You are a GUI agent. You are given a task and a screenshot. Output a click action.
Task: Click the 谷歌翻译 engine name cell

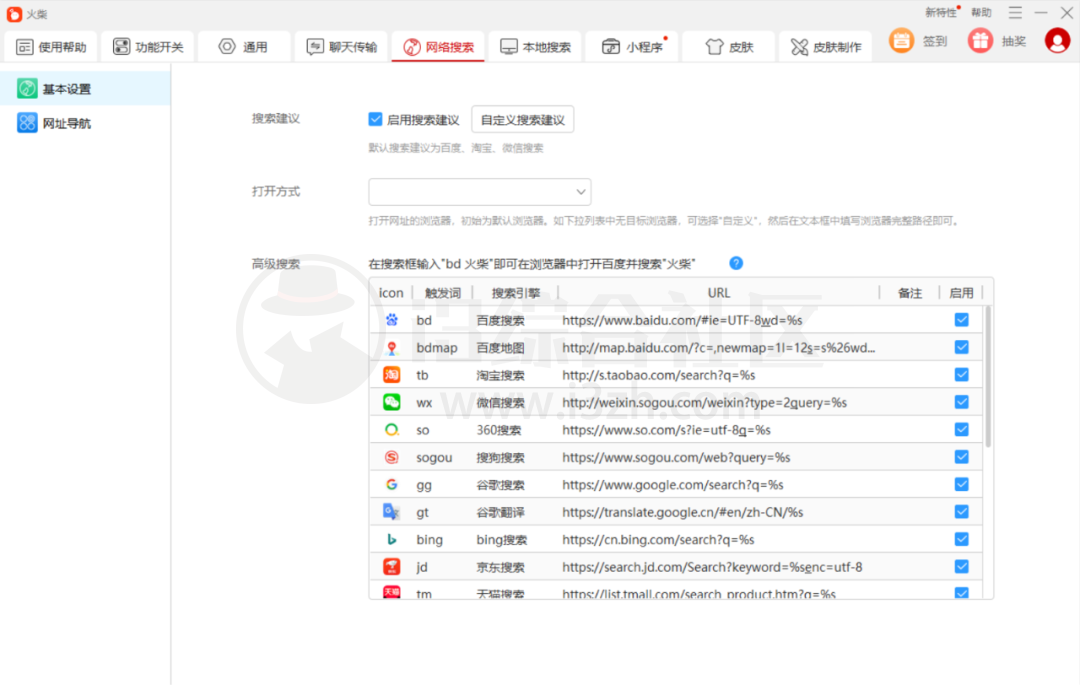pos(501,512)
